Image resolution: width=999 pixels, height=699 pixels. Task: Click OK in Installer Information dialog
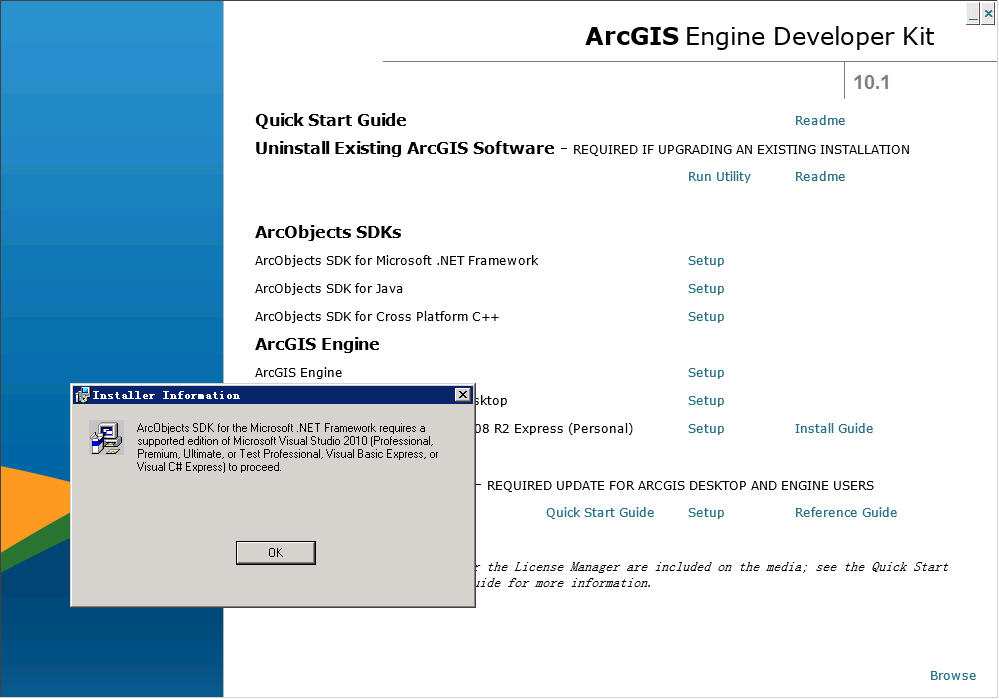pos(275,552)
